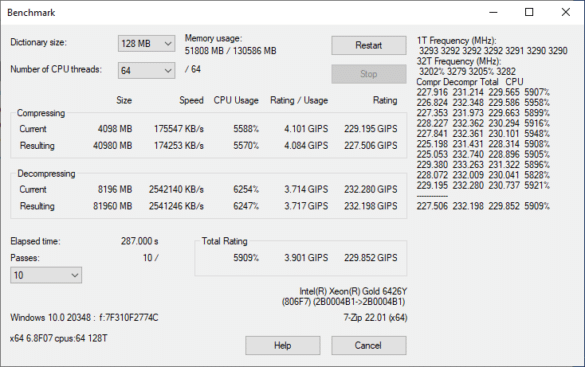
Task: Click decompressing current CPU usage 6254%
Action: pyautogui.click(x=246, y=189)
